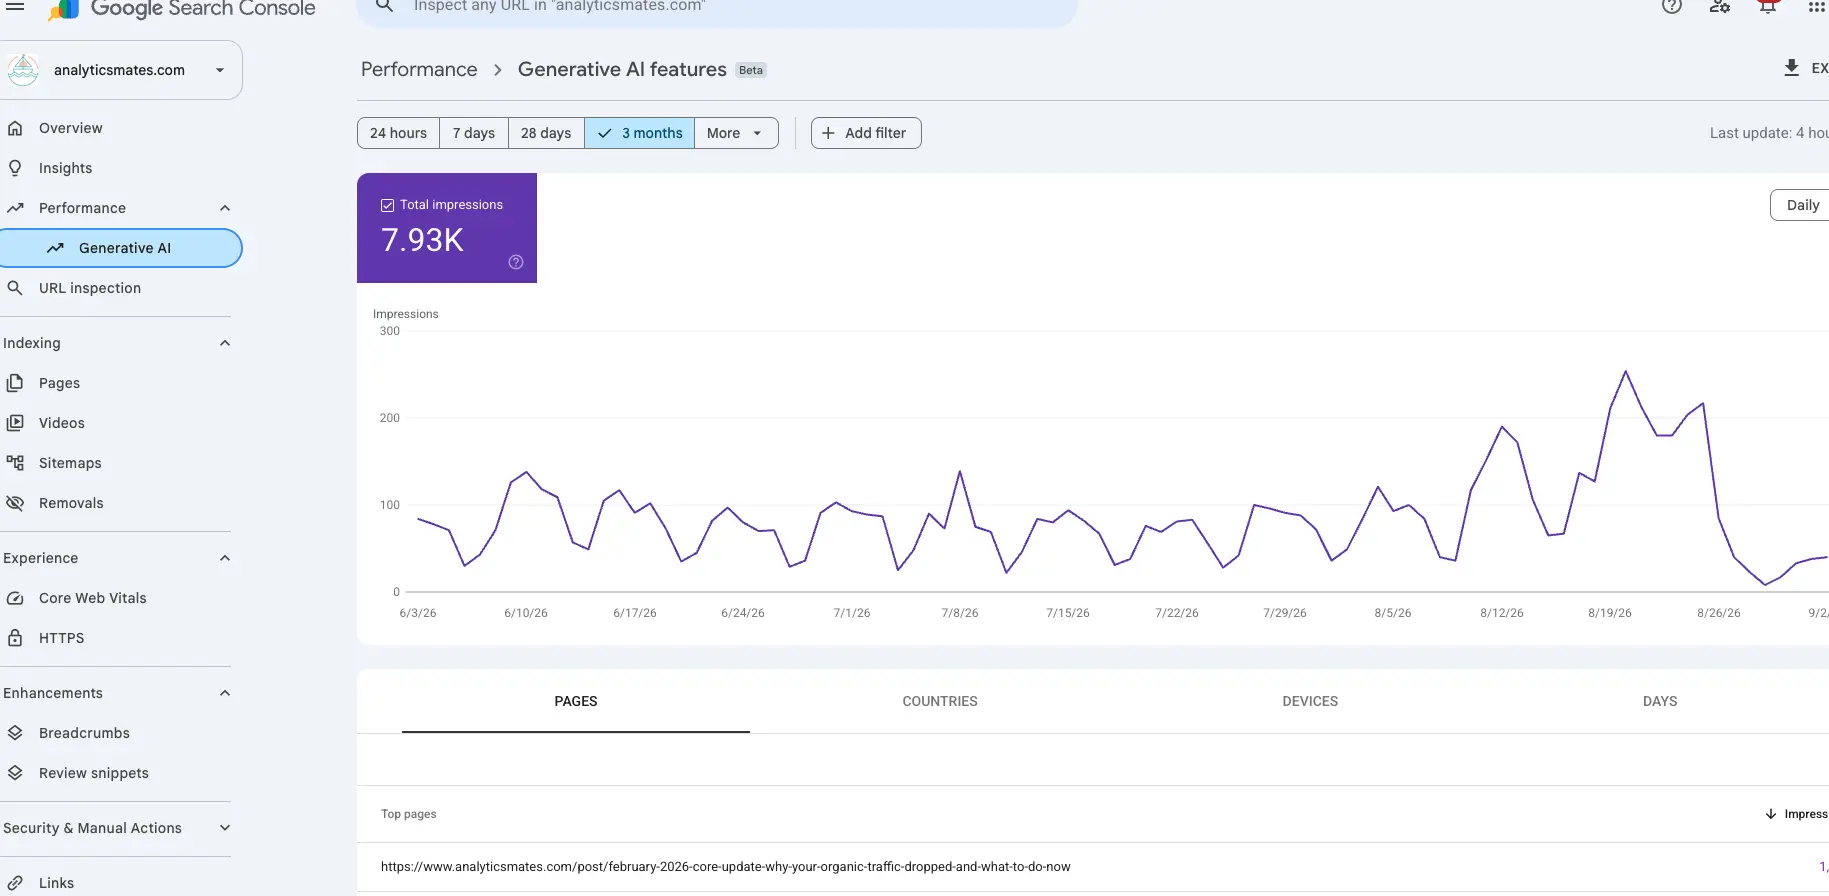Click the 7/8/26 axis date label
The width and height of the screenshot is (1829, 896).
(960, 613)
